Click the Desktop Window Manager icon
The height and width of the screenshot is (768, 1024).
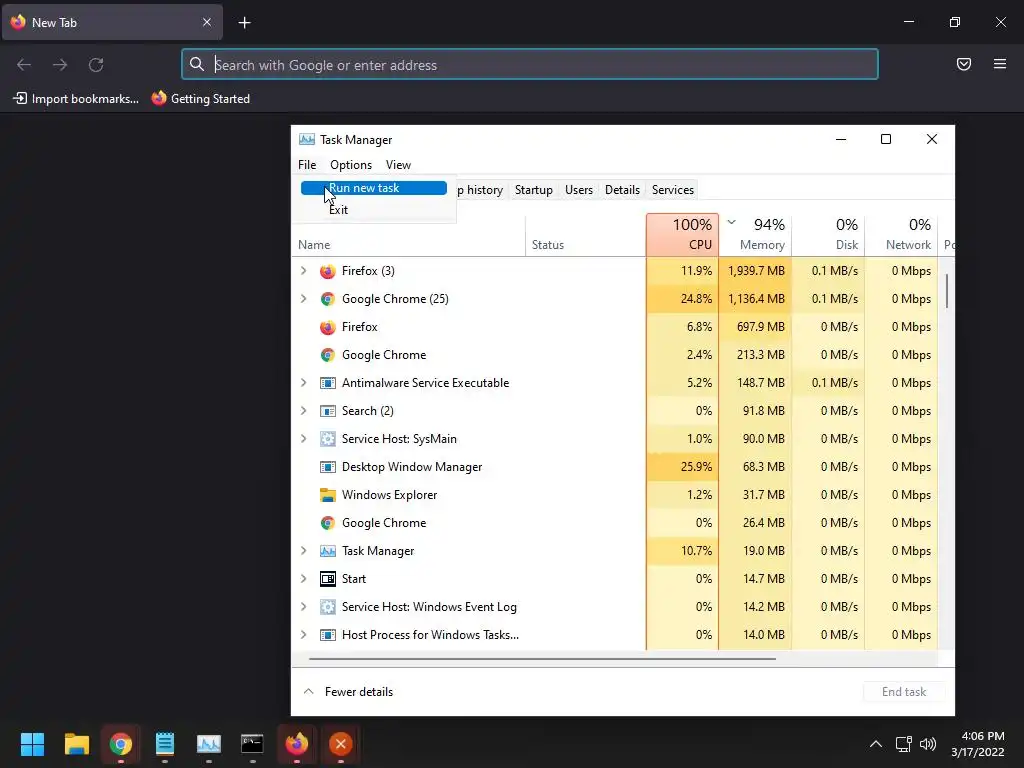click(327, 467)
